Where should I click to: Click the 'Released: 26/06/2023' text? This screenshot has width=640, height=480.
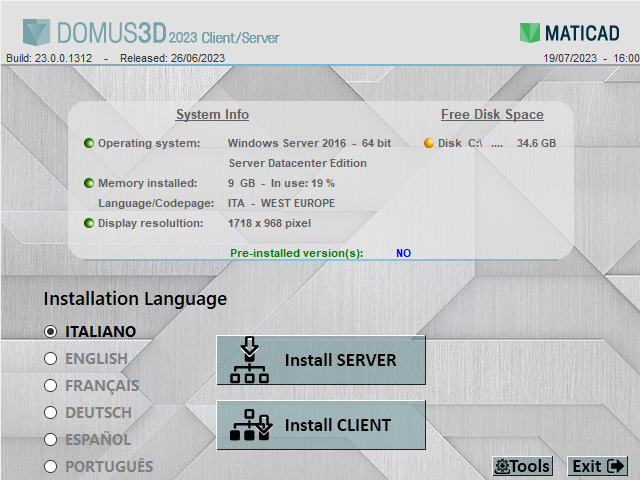pyautogui.click(x=172, y=58)
